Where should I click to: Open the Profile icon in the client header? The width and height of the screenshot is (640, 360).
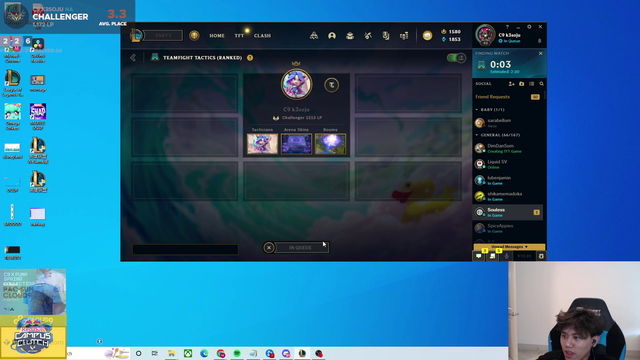(332, 36)
